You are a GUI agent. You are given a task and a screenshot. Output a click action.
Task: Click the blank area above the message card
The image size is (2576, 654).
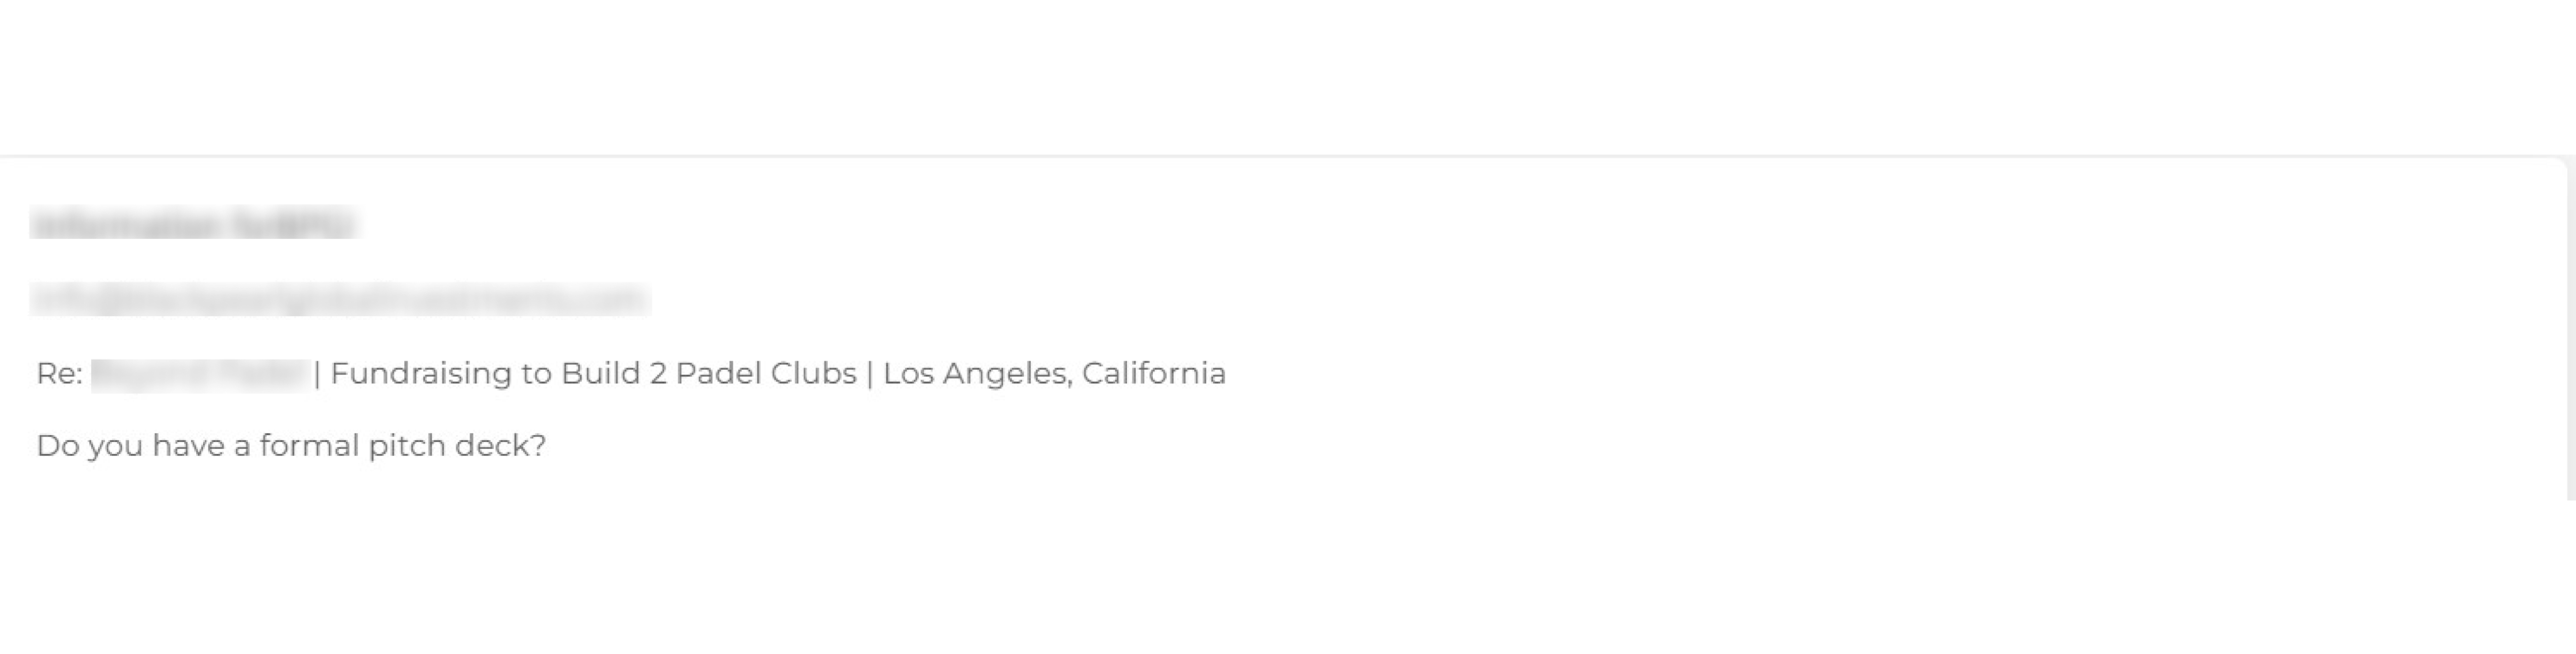[x=1280, y=75]
